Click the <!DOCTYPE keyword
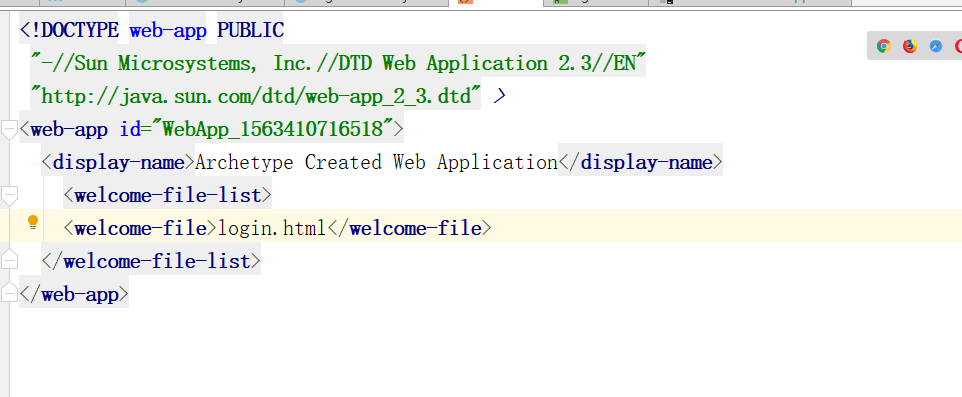 (69, 29)
